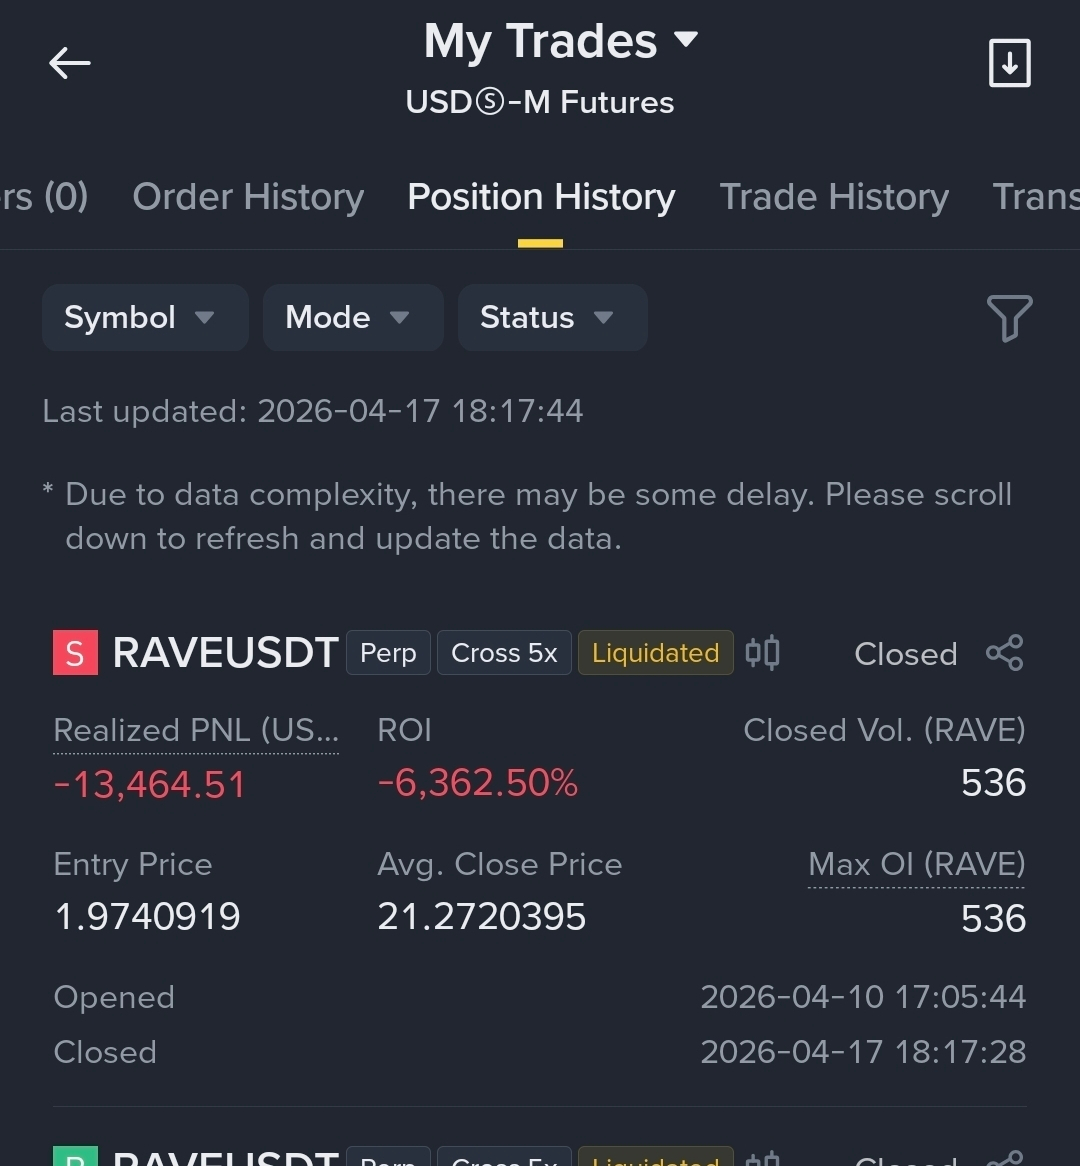Tap the Max OI (RAVE) underlined label
Screen dimensions: 1080x1166
(916, 865)
